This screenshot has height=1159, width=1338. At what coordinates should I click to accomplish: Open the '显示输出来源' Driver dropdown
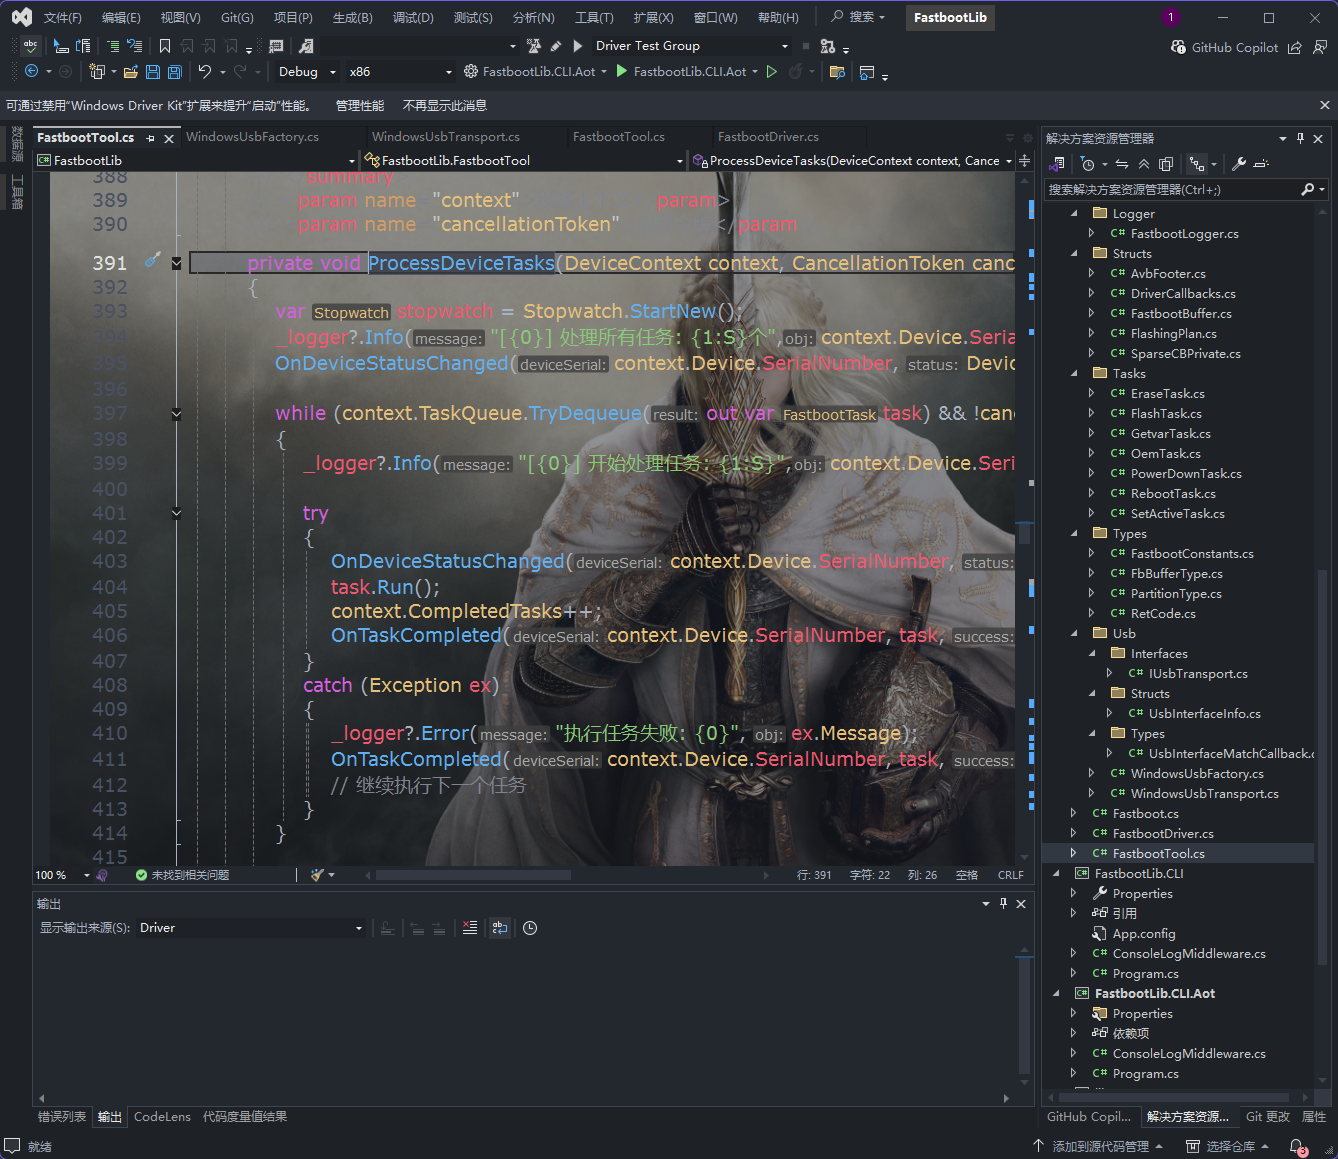(250, 927)
